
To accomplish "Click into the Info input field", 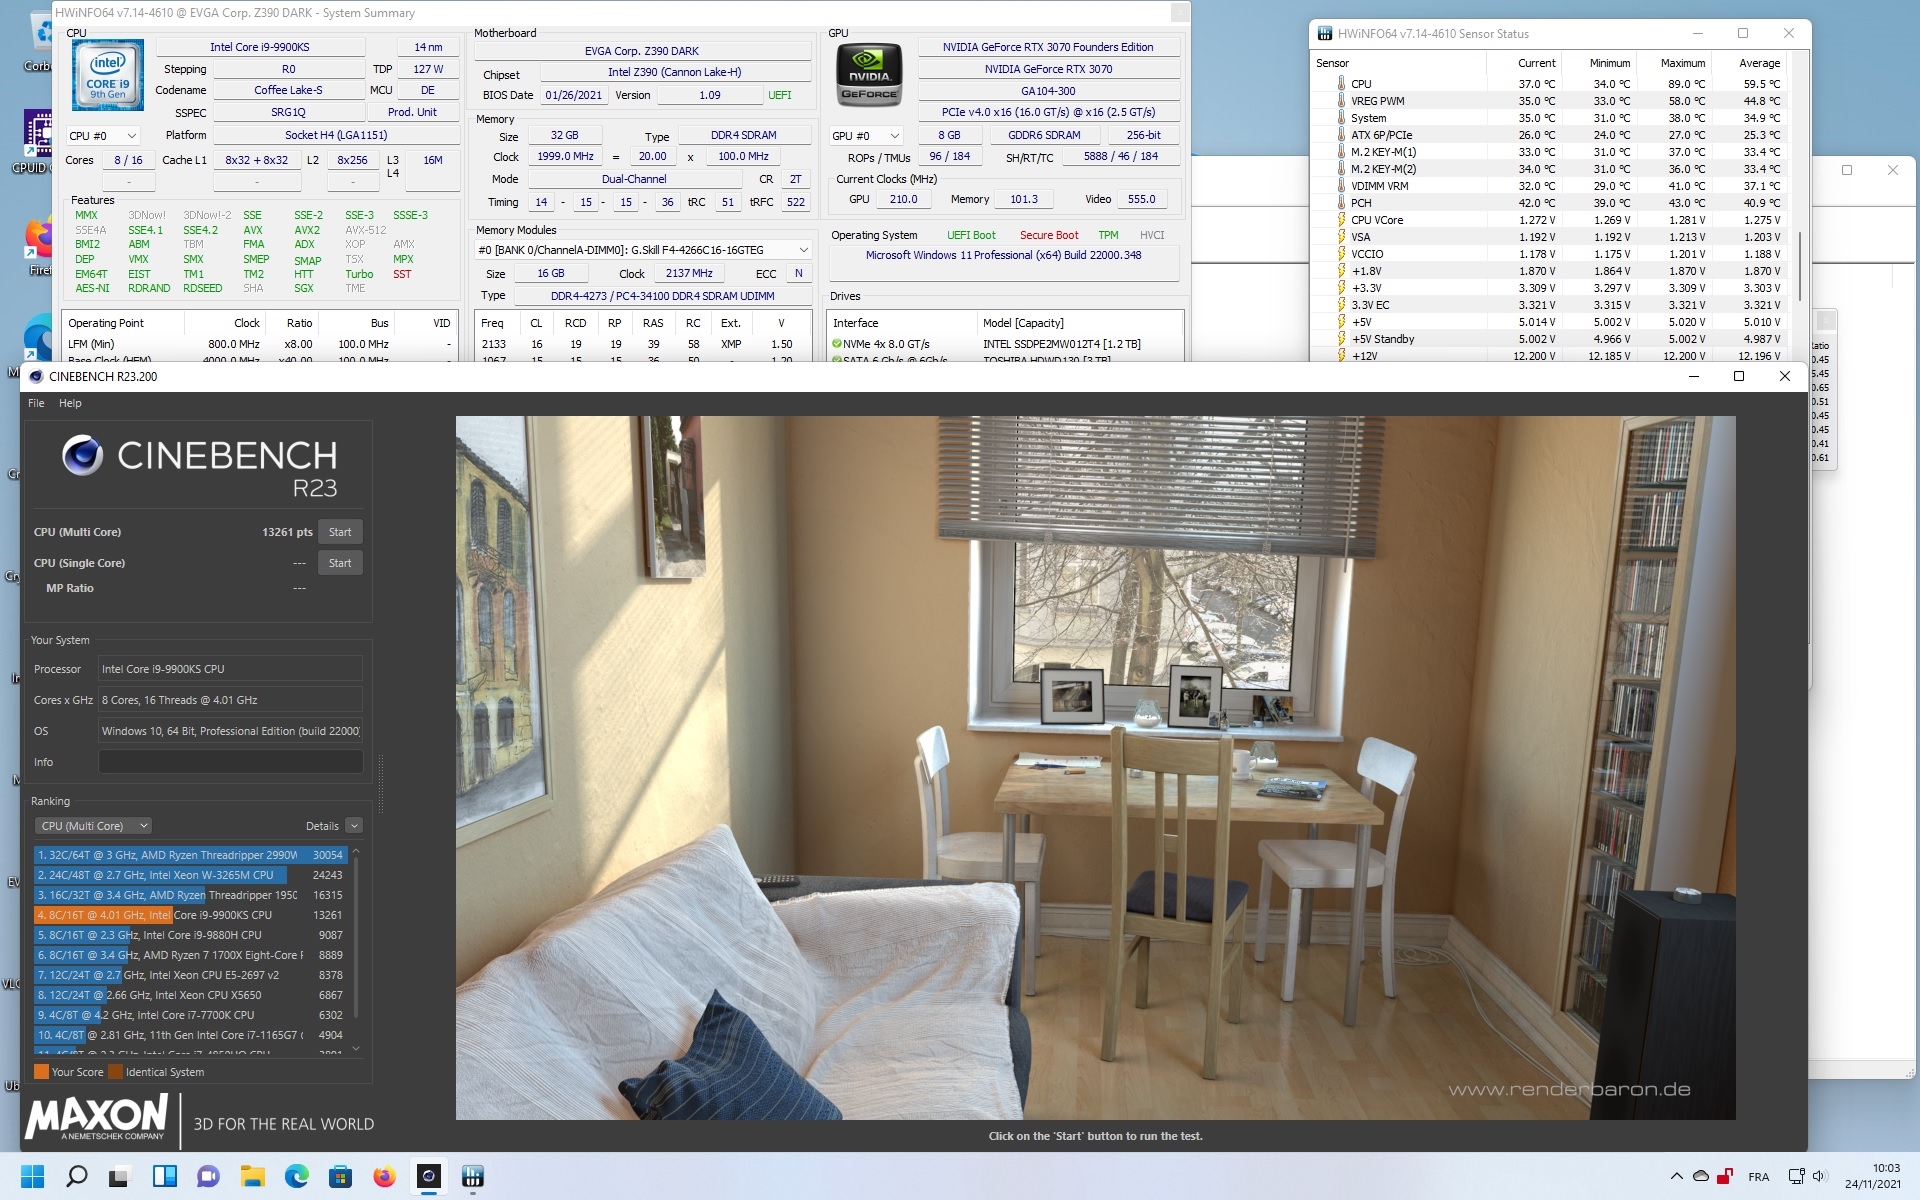I will [230, 762].
